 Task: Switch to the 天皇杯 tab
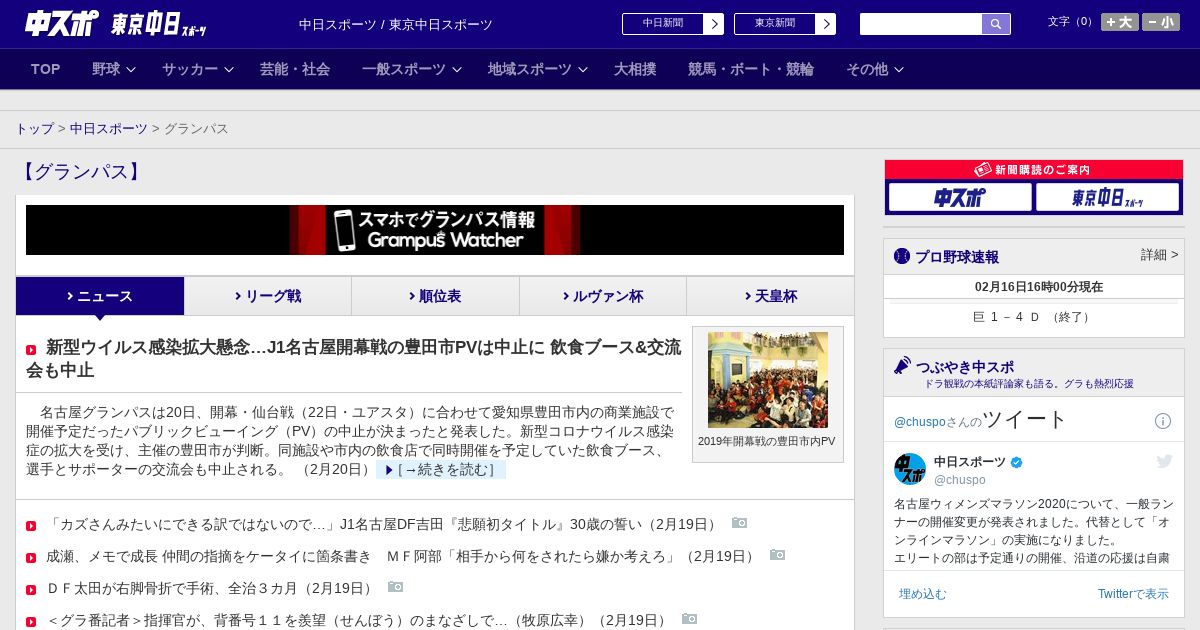point(770,296)
